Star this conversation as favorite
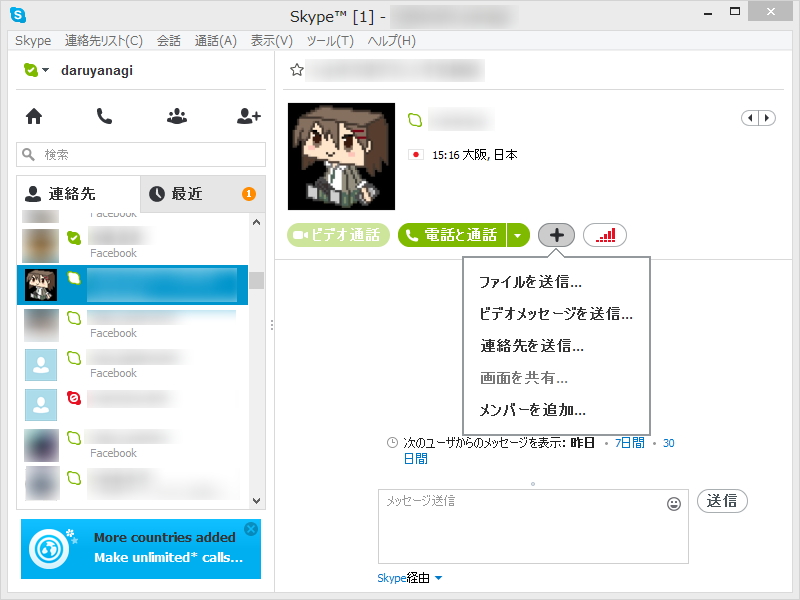 pos(296,70)
